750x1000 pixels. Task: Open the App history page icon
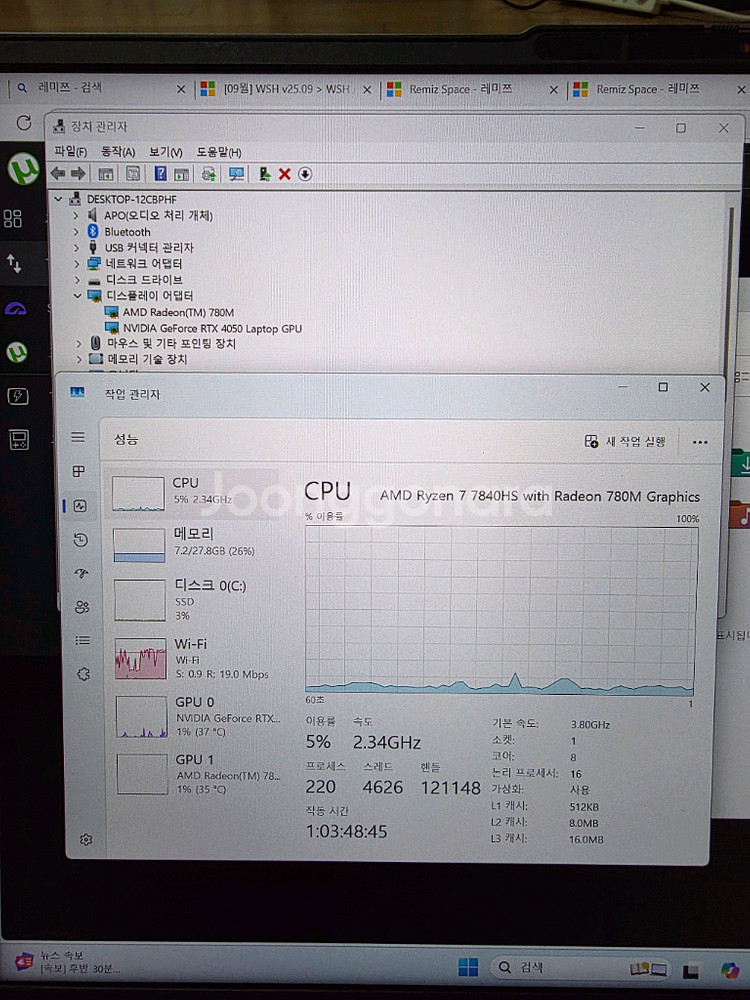click(80, 540)
